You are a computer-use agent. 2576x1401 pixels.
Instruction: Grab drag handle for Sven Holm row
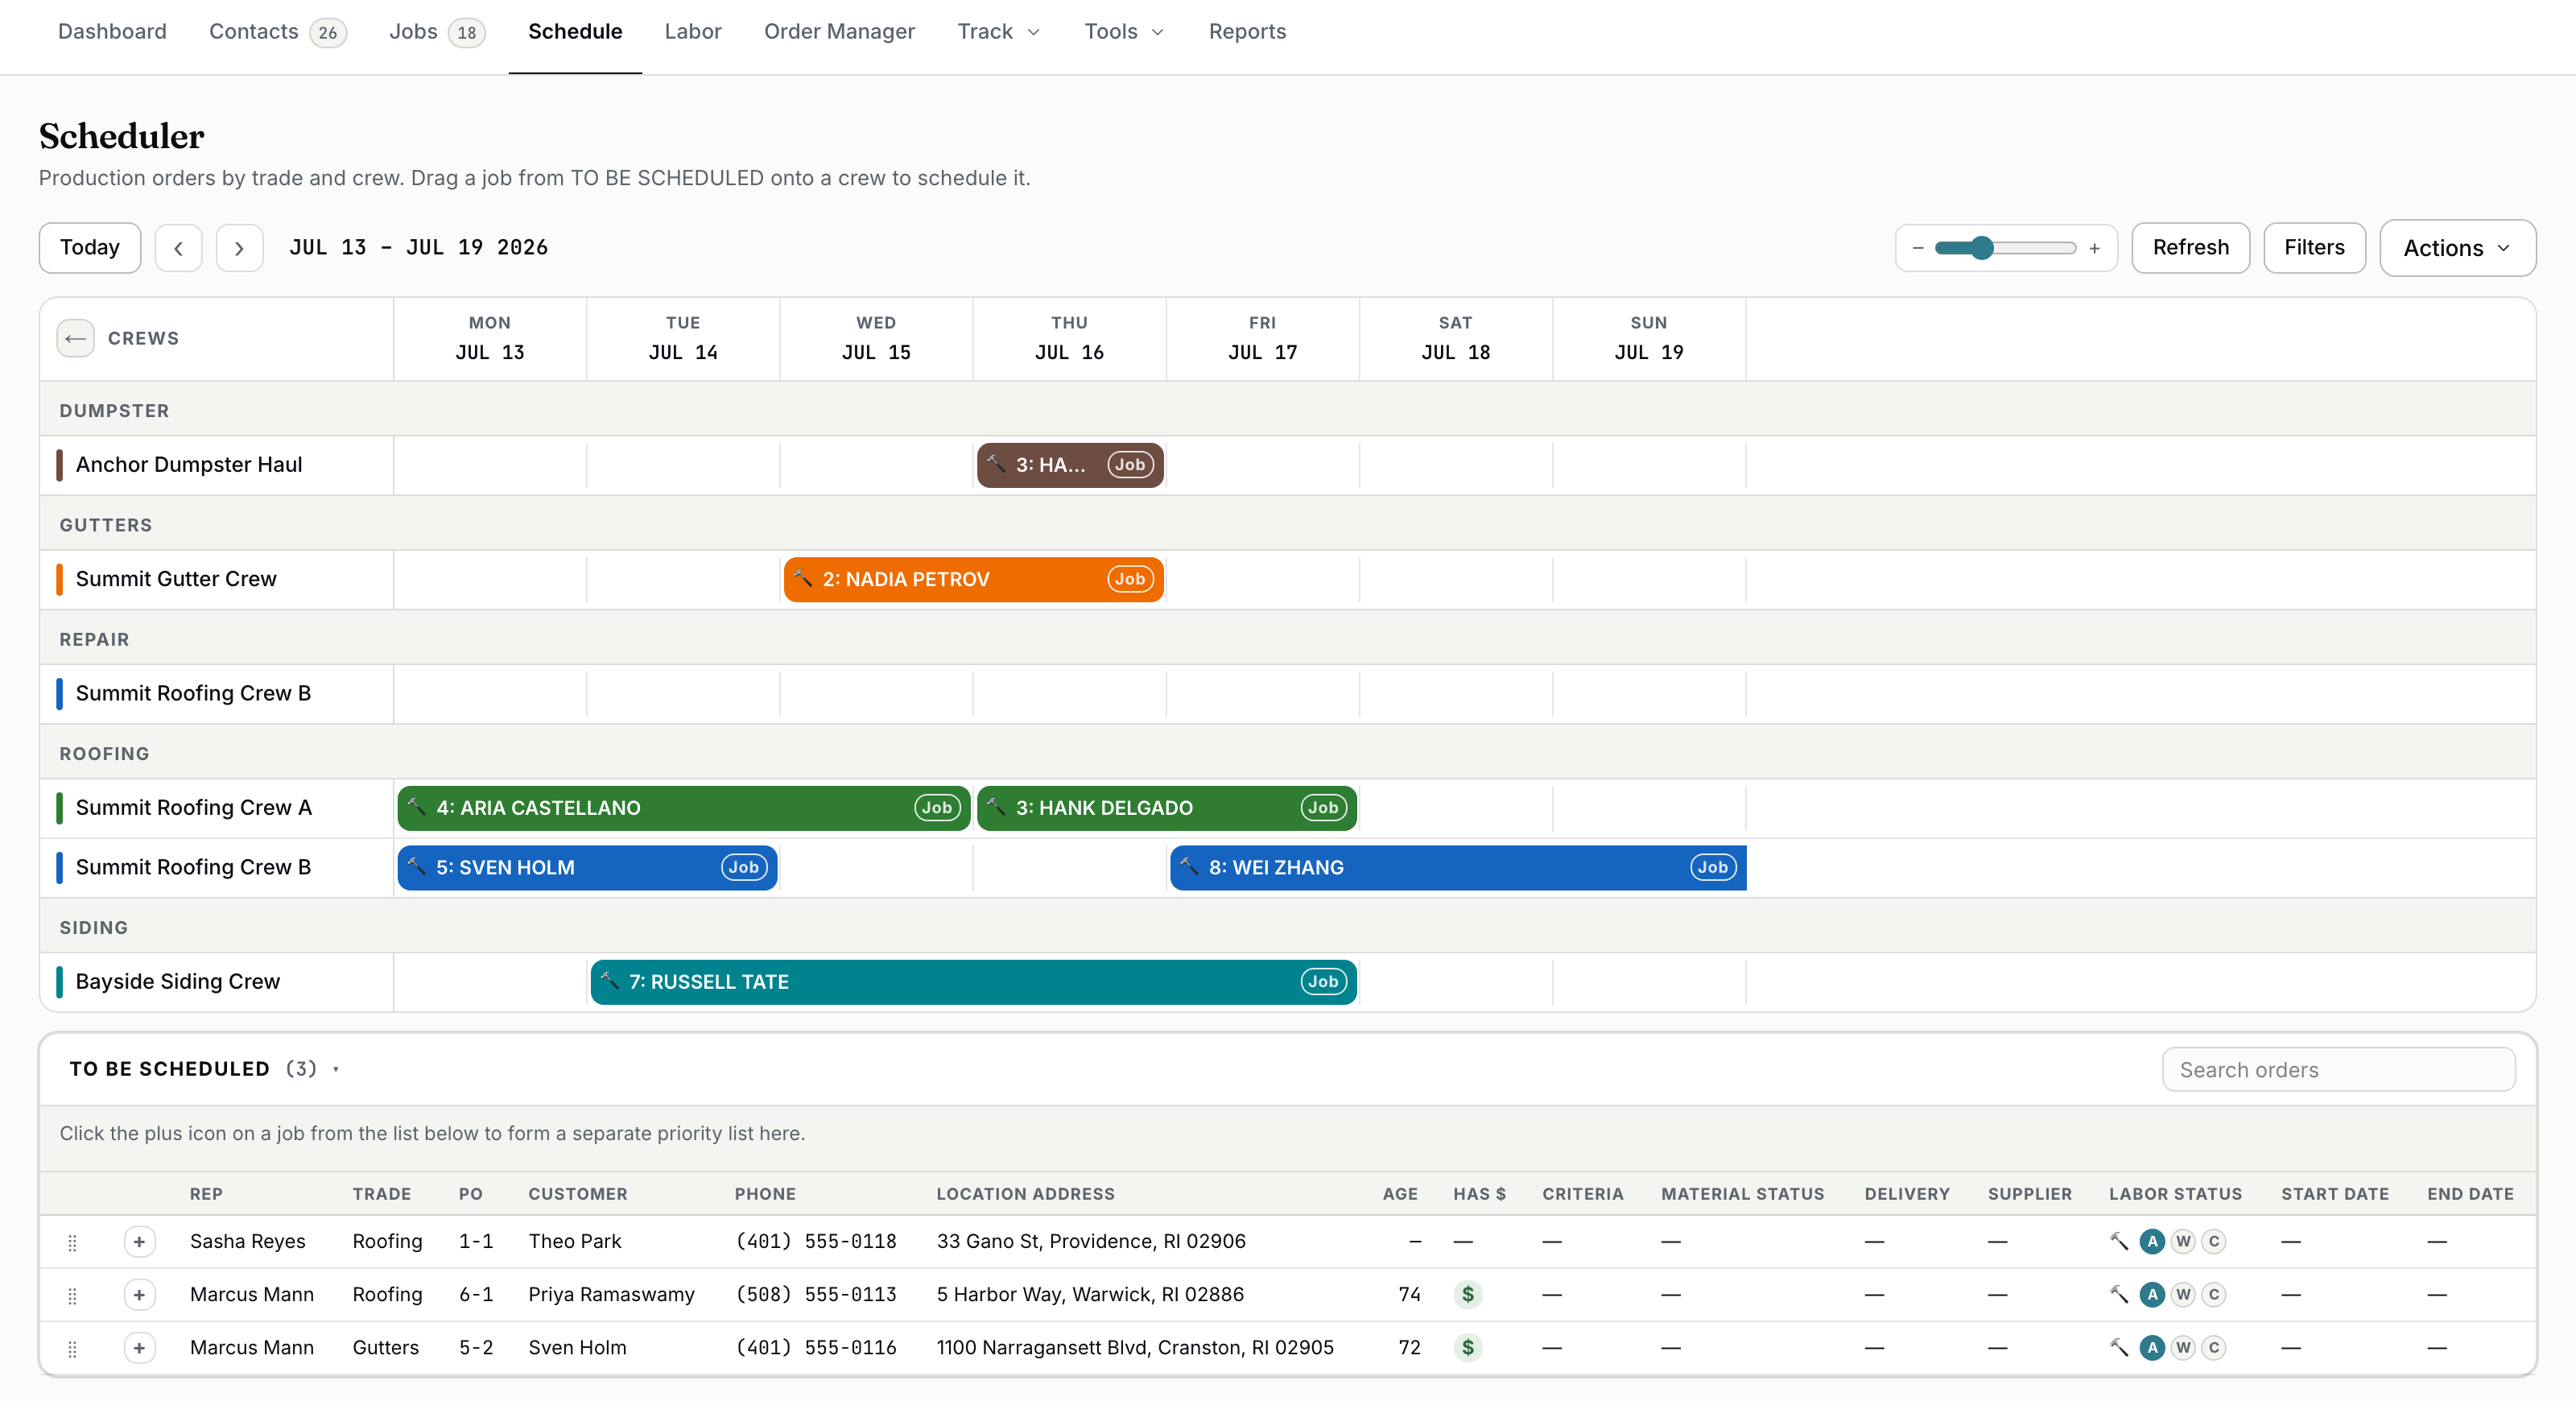(x=72, y=1348)
